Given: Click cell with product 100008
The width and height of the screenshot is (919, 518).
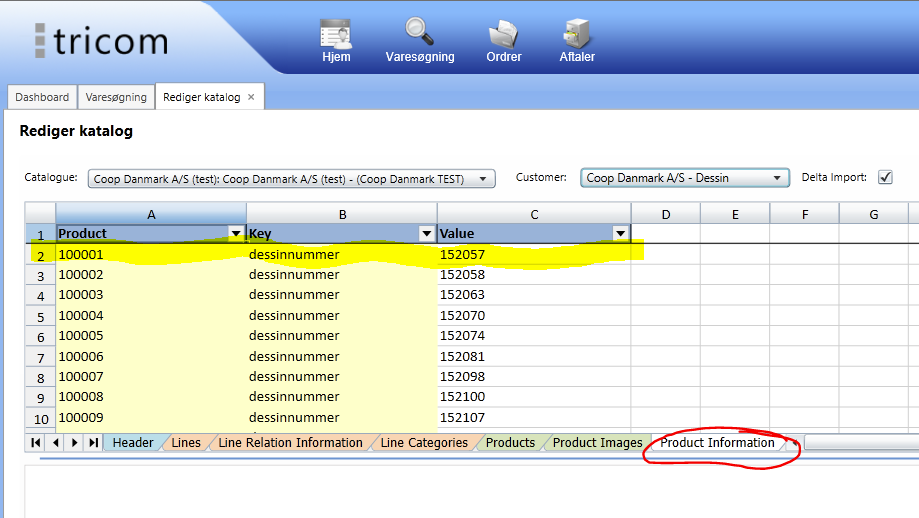Looking at the screenshot, I should click(x=151, y=397).
